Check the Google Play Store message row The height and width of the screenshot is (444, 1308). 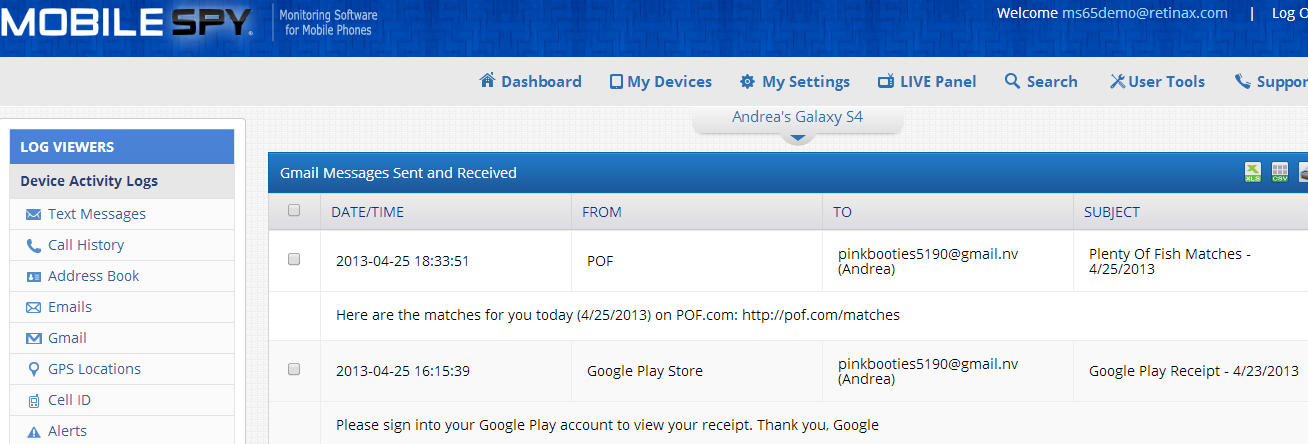coord(294,369)
